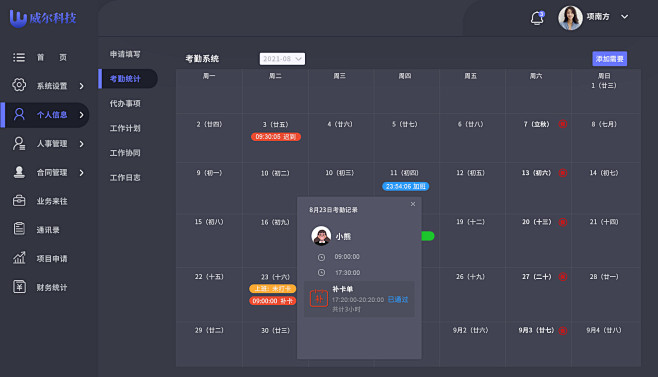658x377 pixels.
Task: Click the 通讯录 clipboard icon
Action: (x=19, y=229)
